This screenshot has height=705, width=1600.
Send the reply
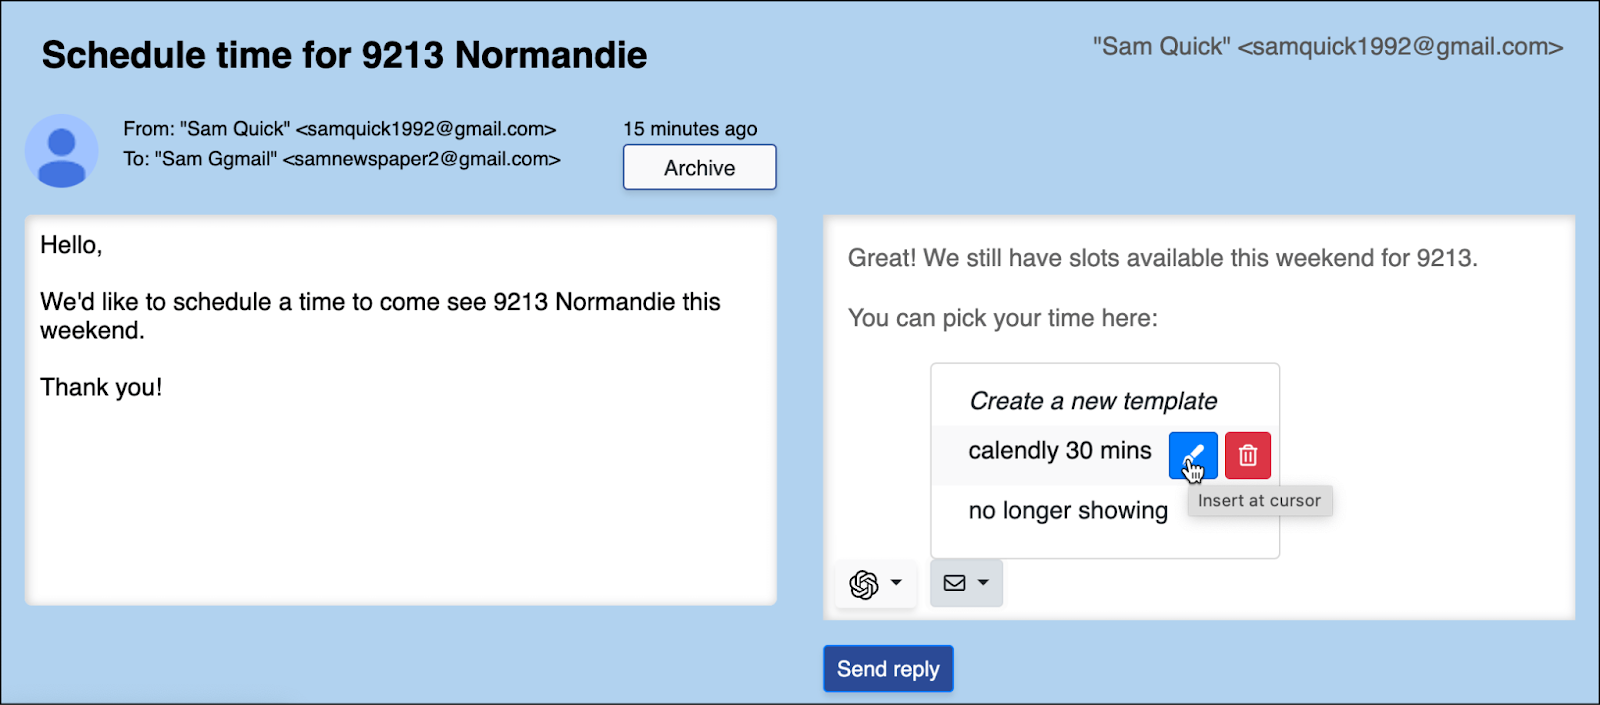(888, 669)
